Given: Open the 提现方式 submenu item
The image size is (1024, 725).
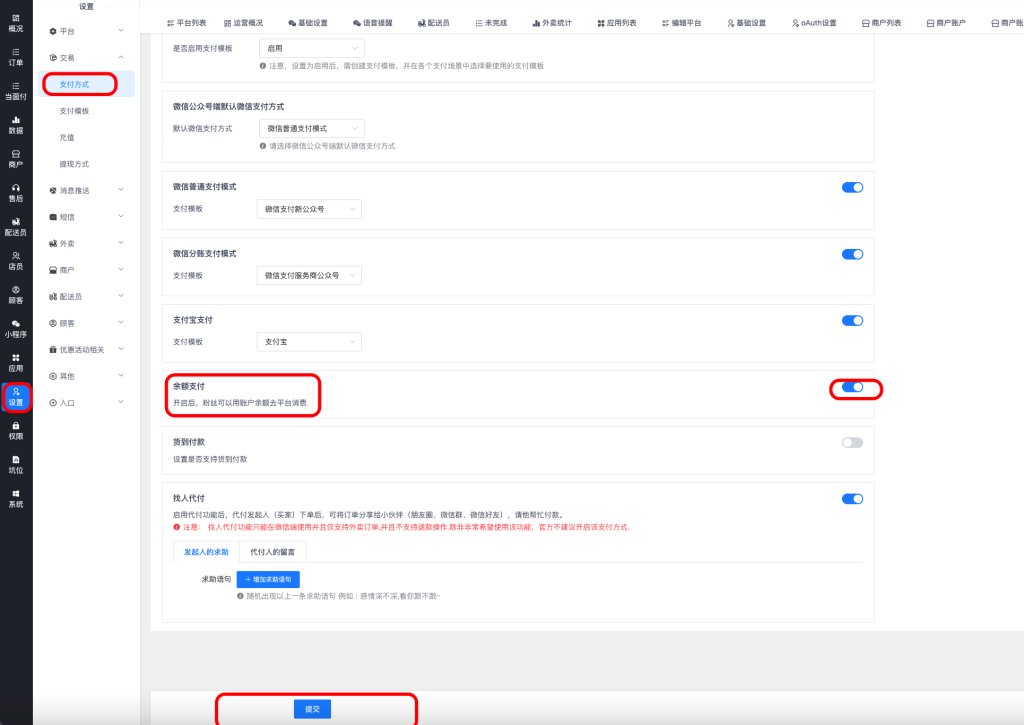Looking at the screenshot, I should pos(74,164).
